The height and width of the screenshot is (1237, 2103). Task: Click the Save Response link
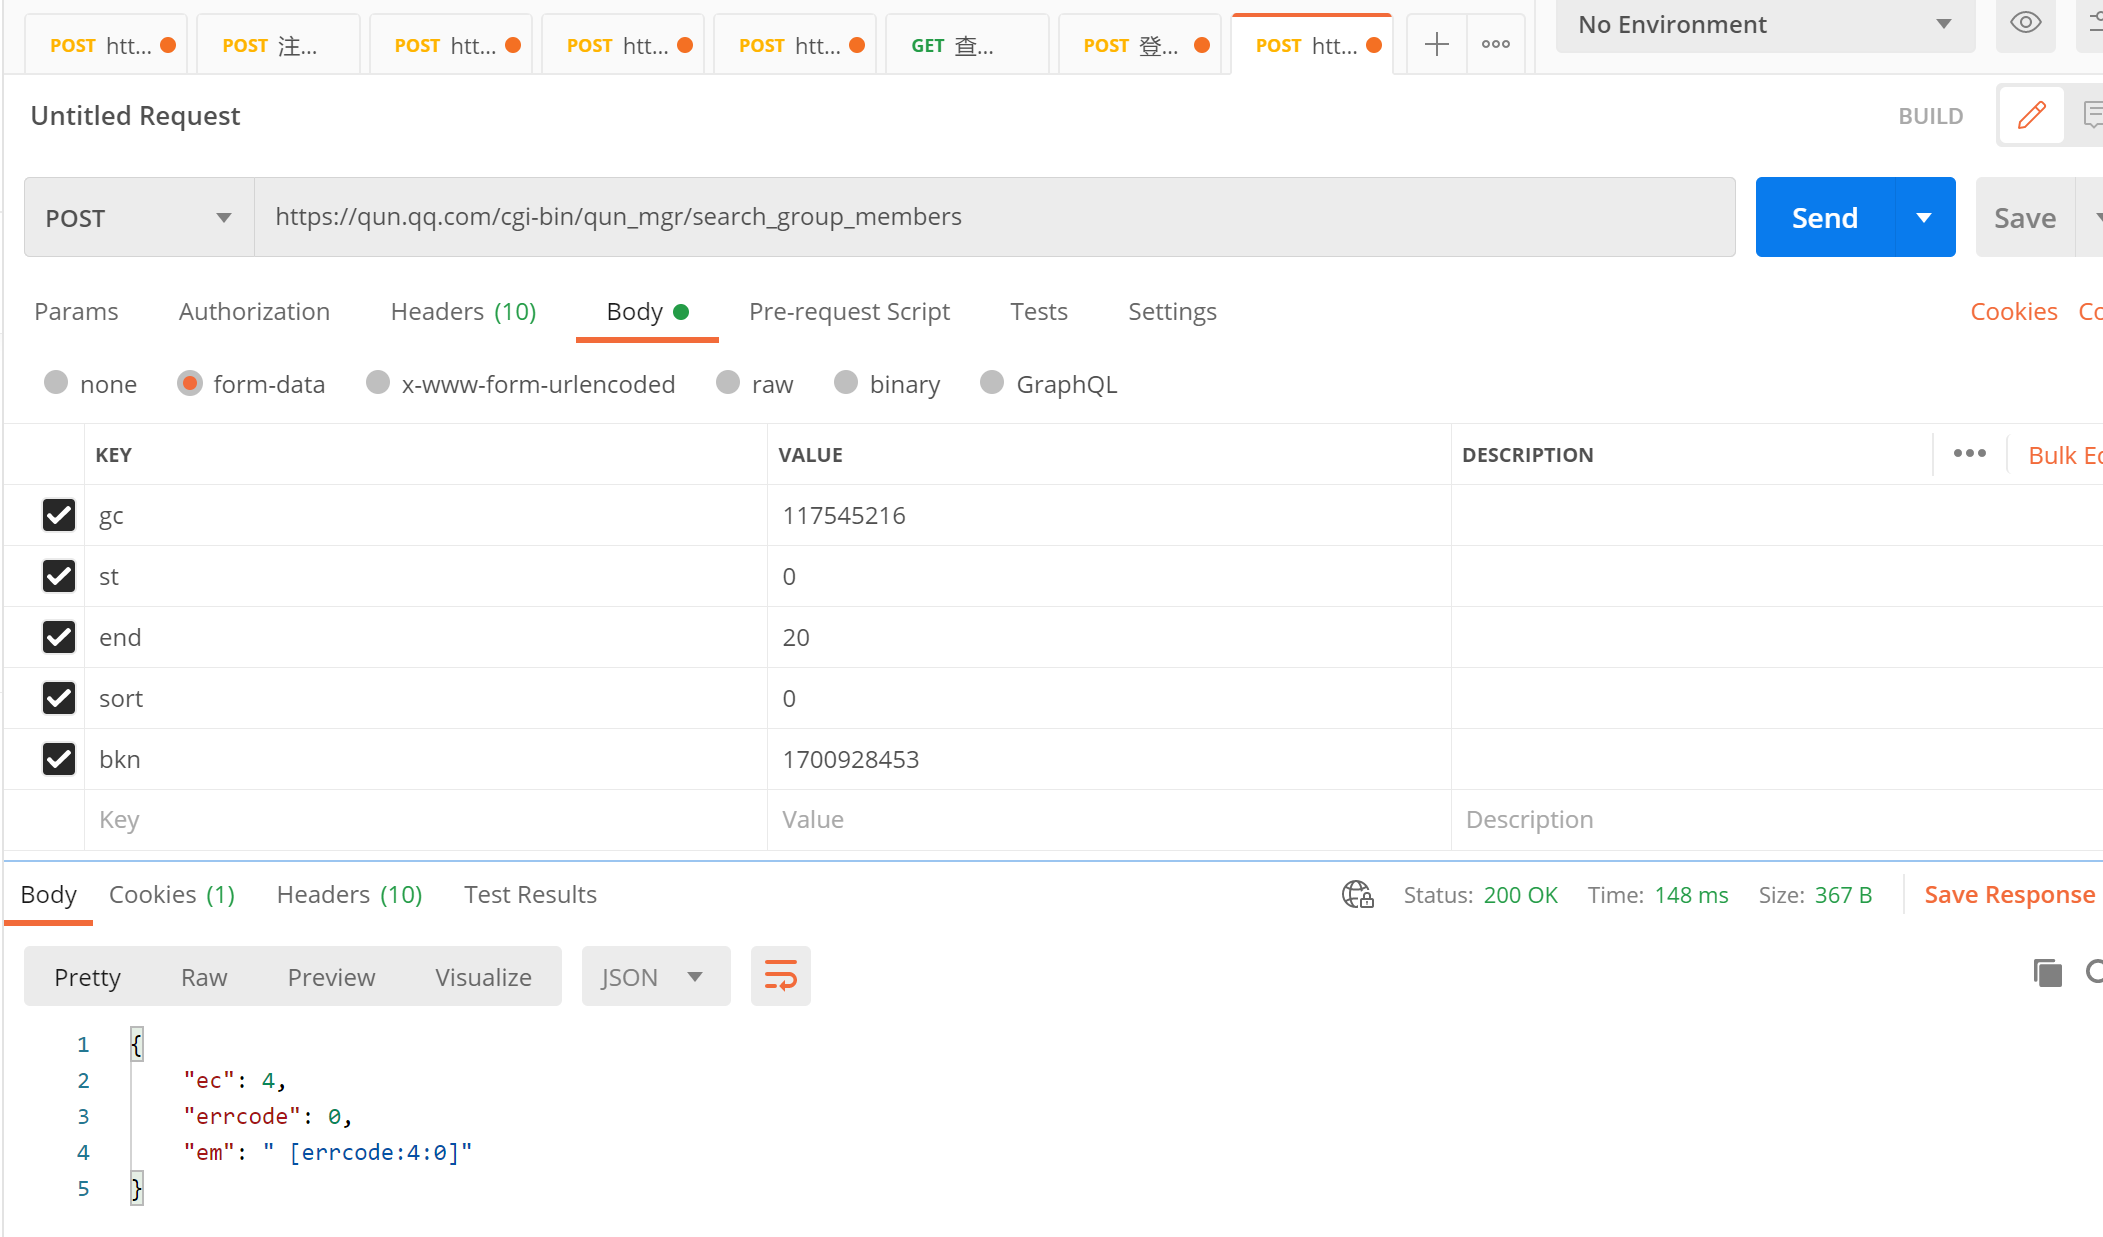(2009, 895)
